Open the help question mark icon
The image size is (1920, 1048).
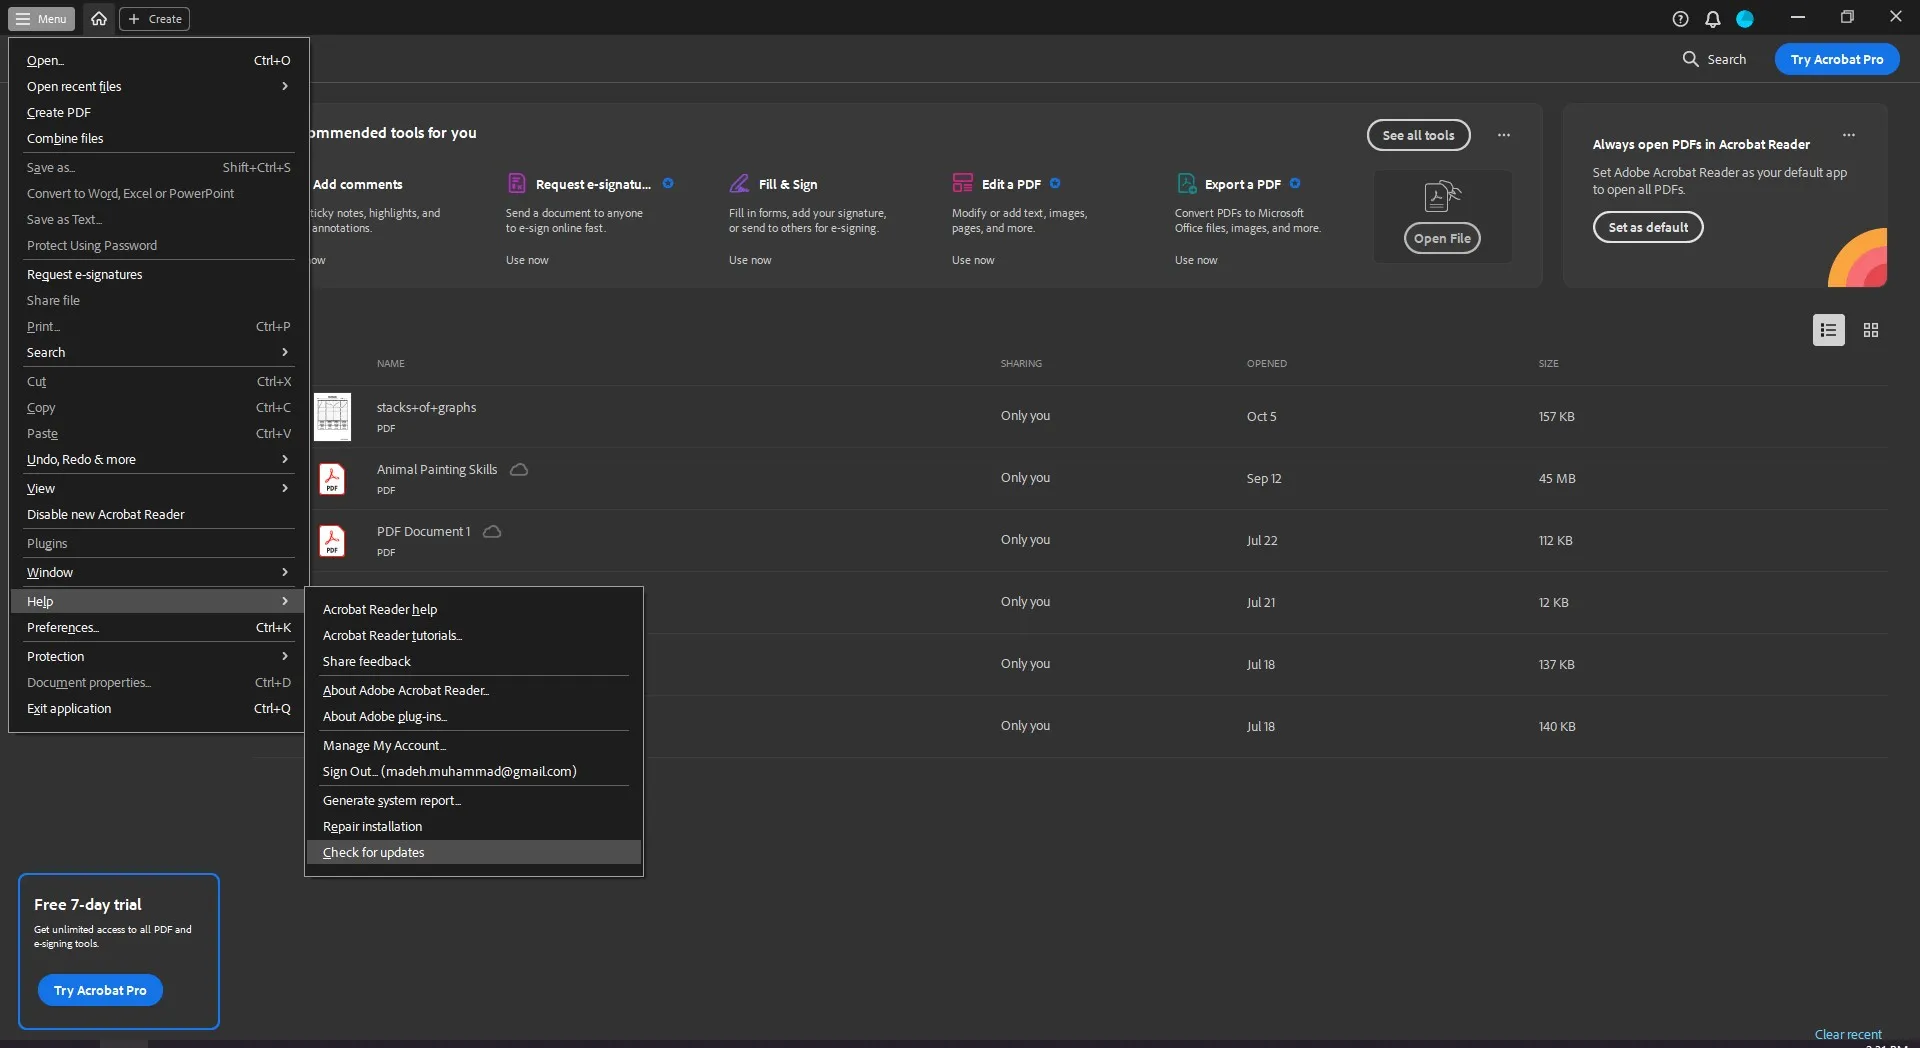[1679, 18]
